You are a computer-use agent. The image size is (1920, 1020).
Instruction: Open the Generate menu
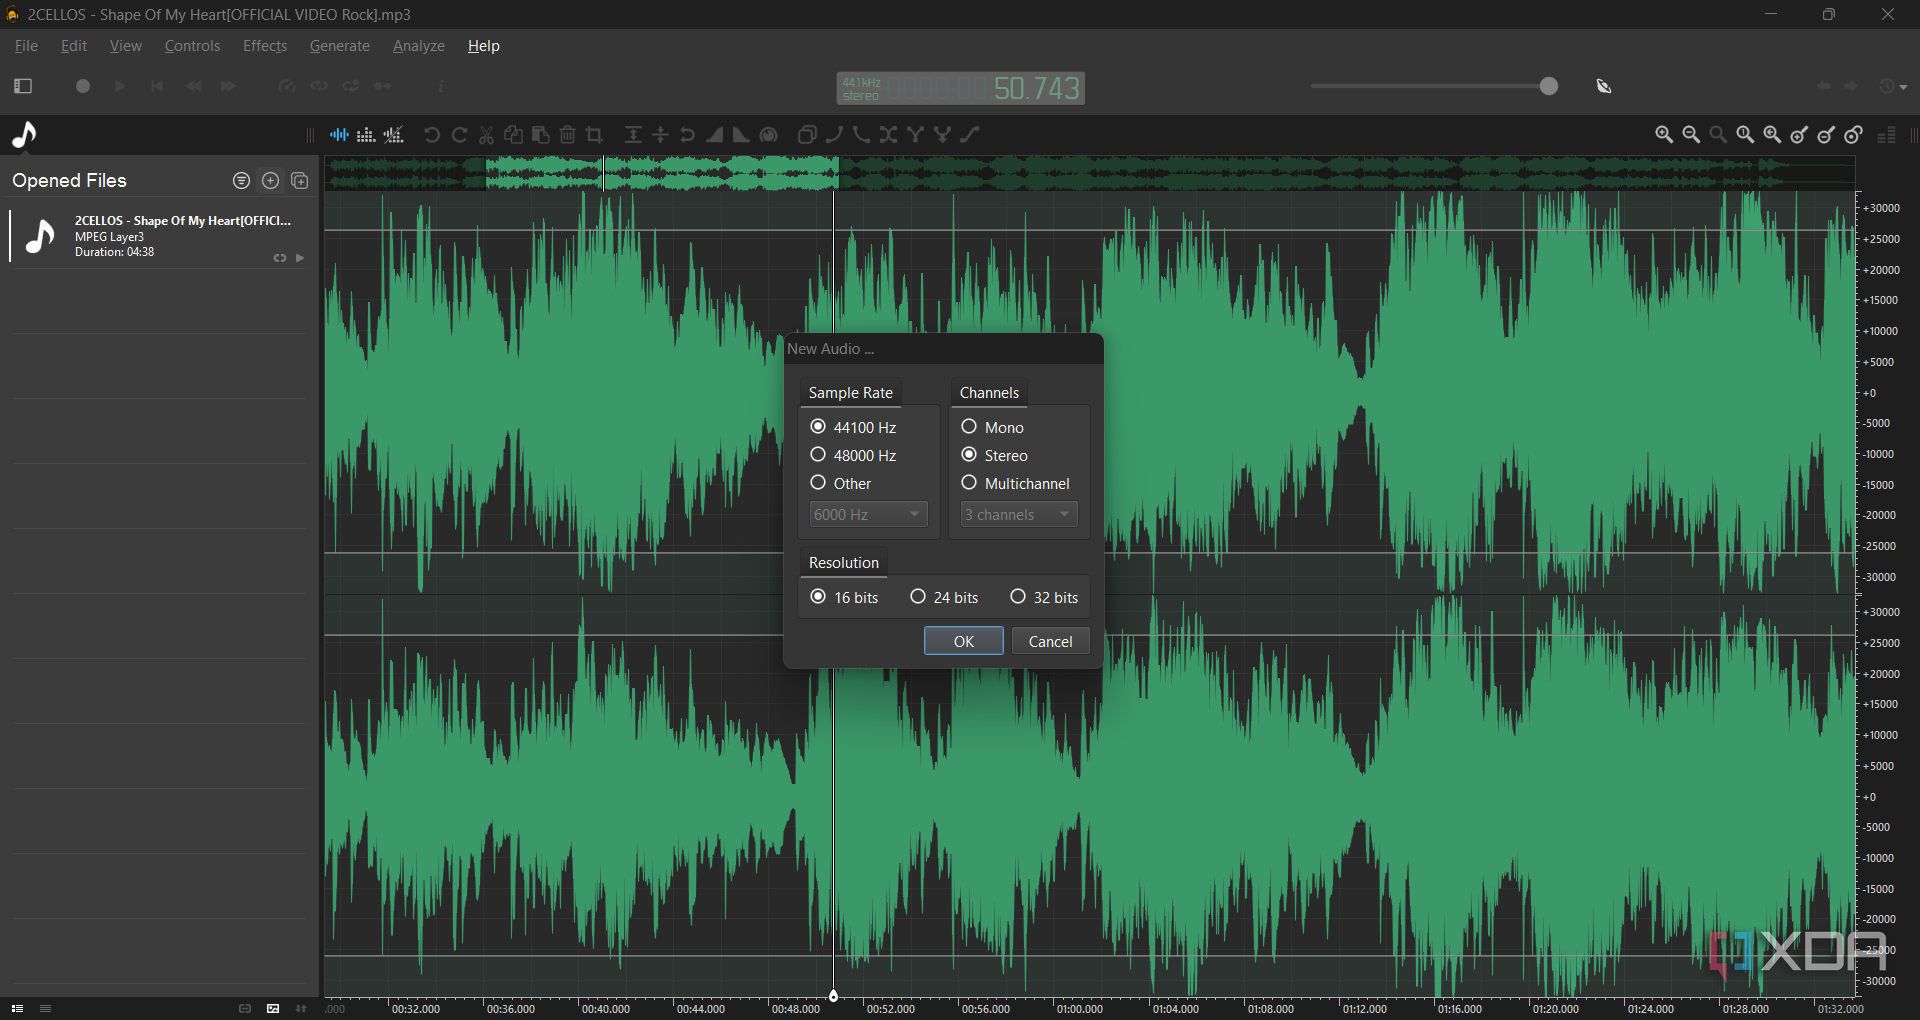coord(340,46)
